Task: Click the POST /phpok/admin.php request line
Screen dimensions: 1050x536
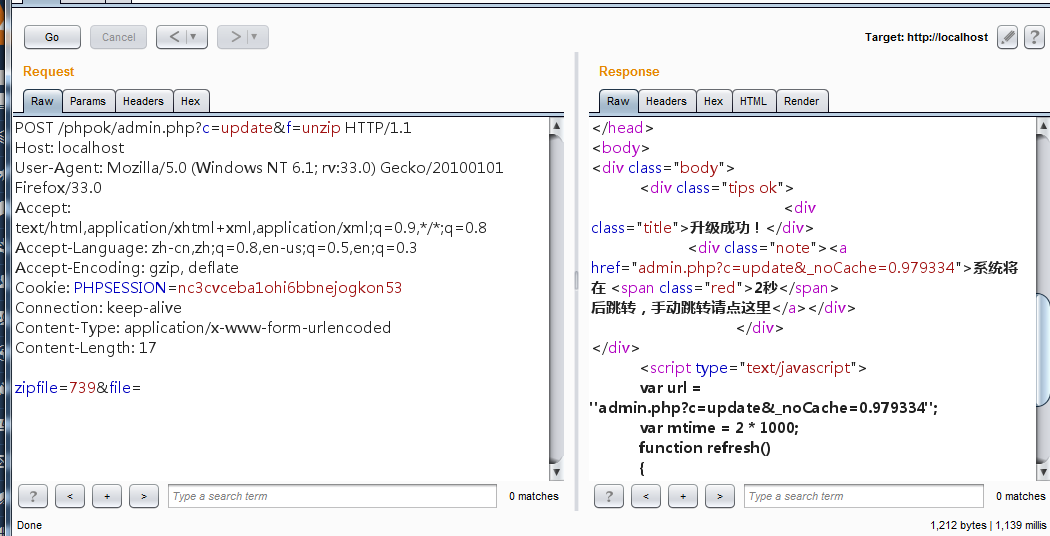Action: [213, 128]
